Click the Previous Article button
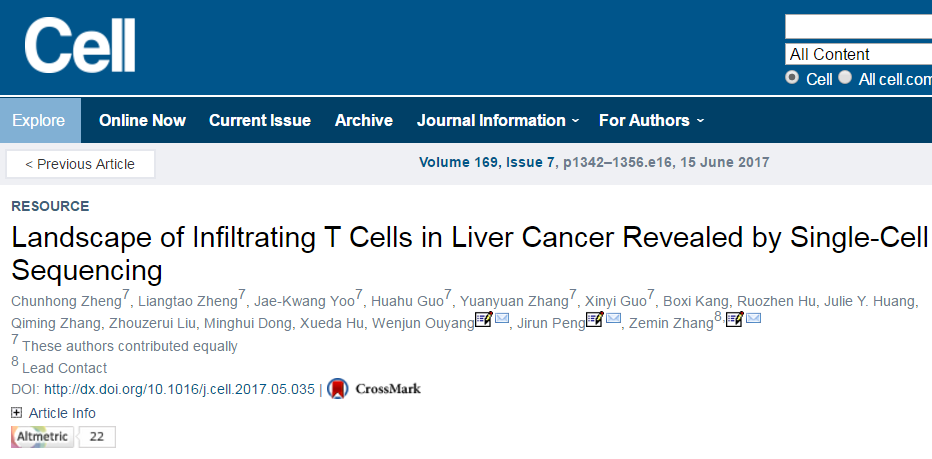The image size is (932, 459). click(x=80, y=164)
